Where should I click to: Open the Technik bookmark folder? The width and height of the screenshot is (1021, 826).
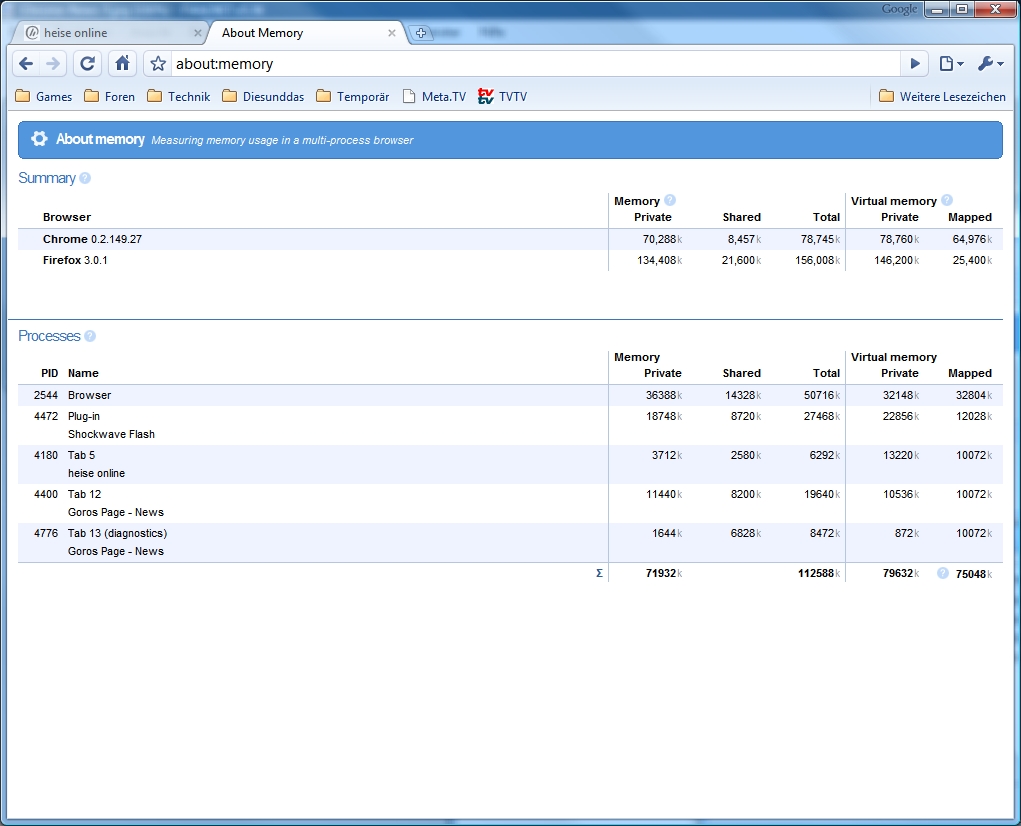coord(178,97)
